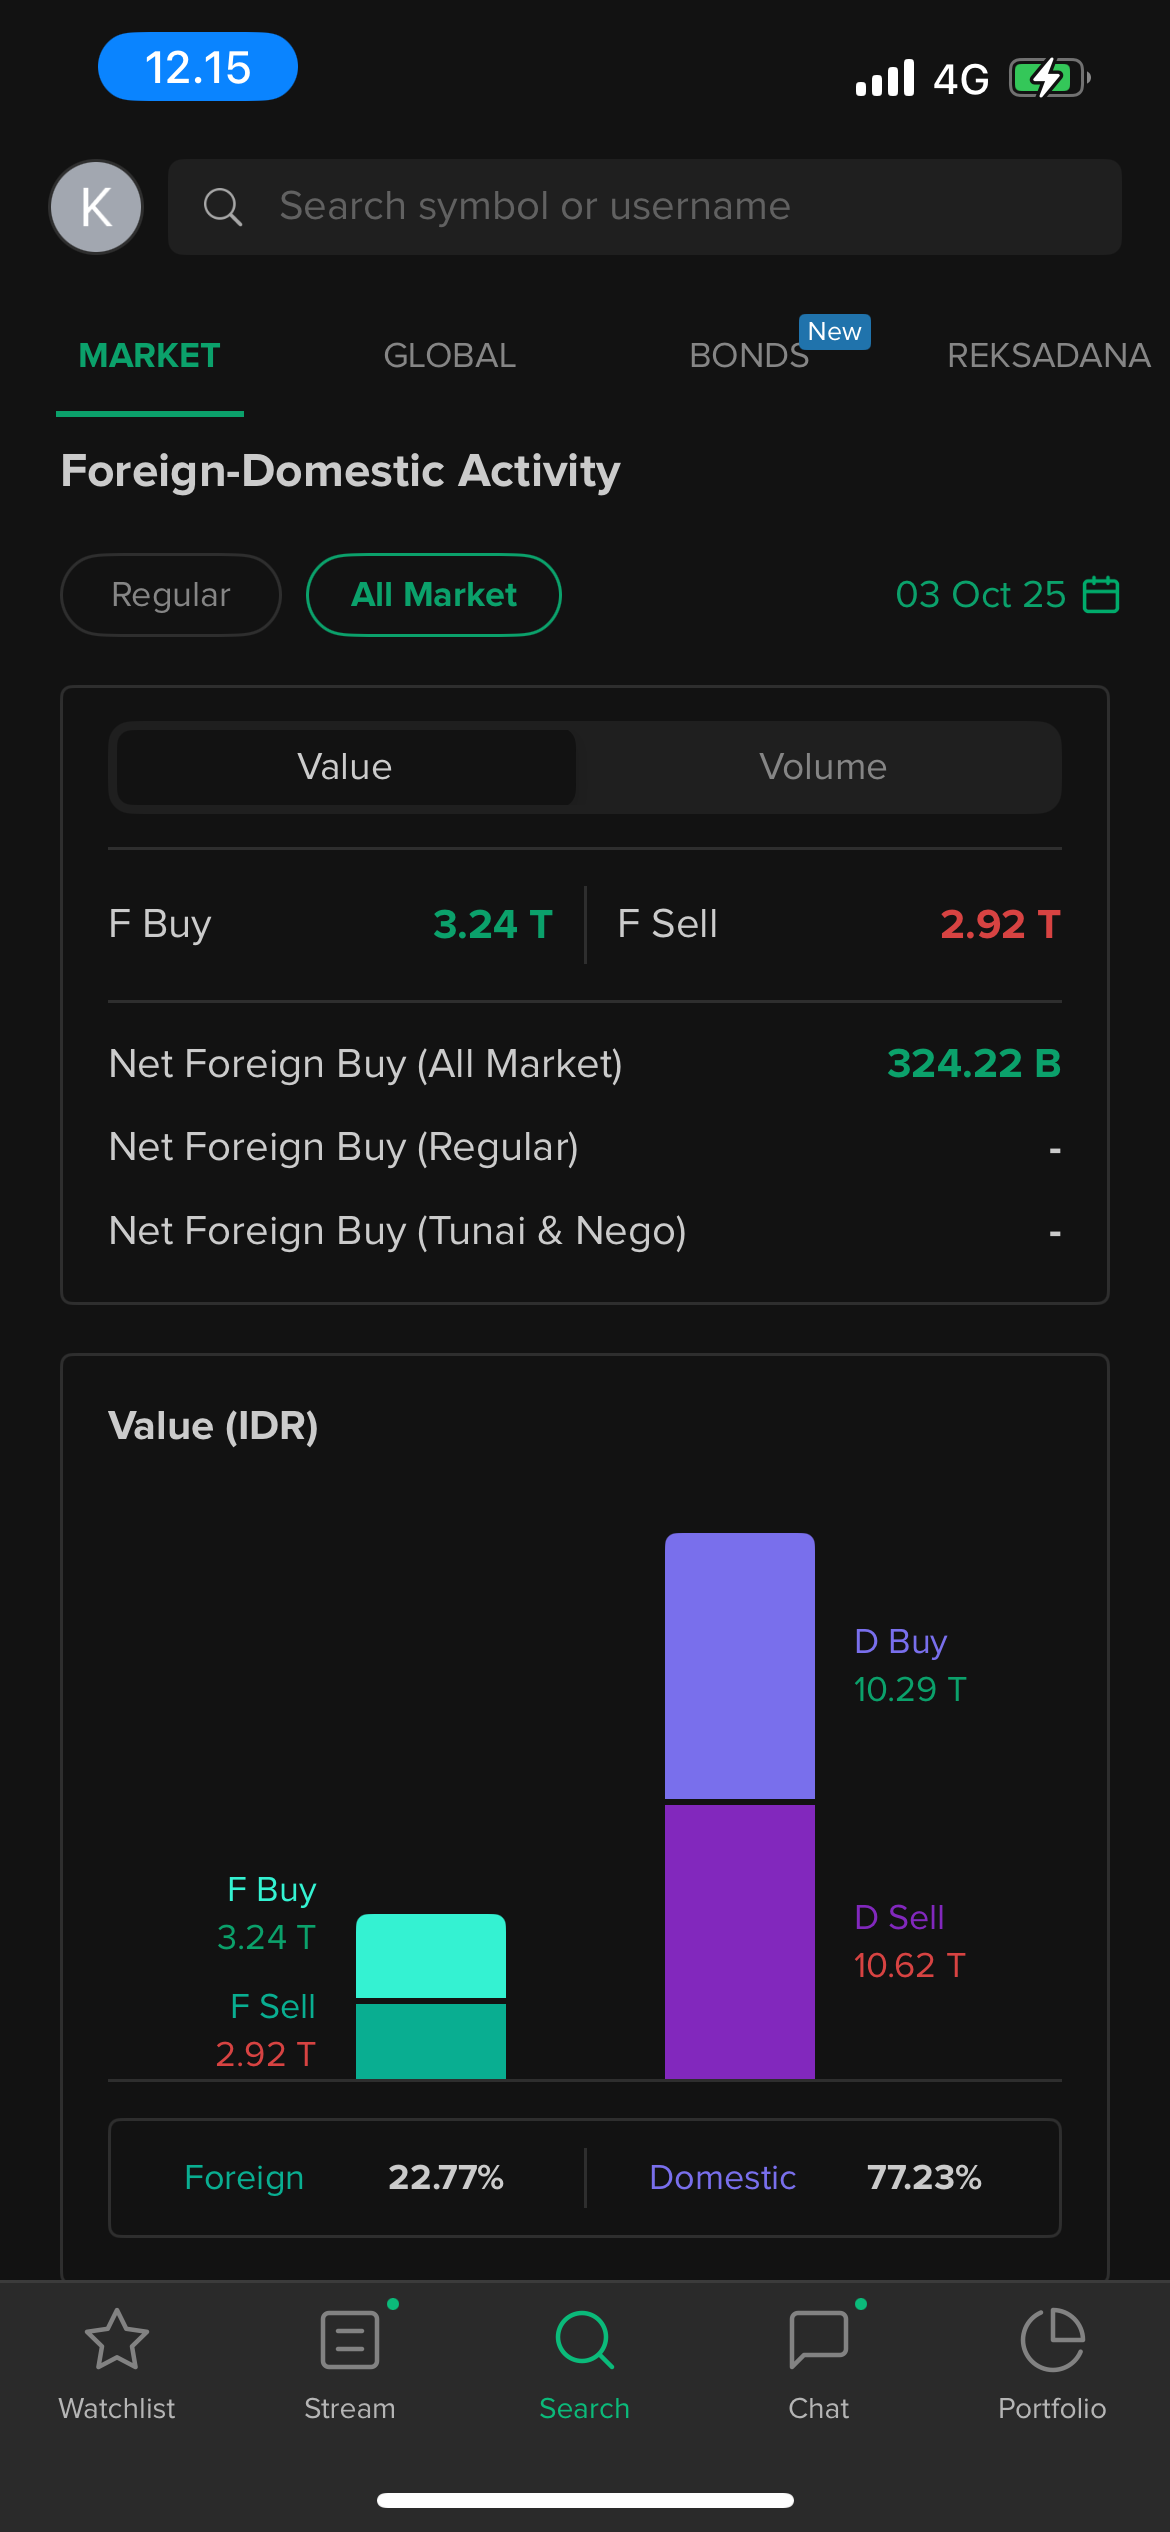Tap the magnifier icon in search field
This screenshot has height=2532, width=1170.
point(222,207)
